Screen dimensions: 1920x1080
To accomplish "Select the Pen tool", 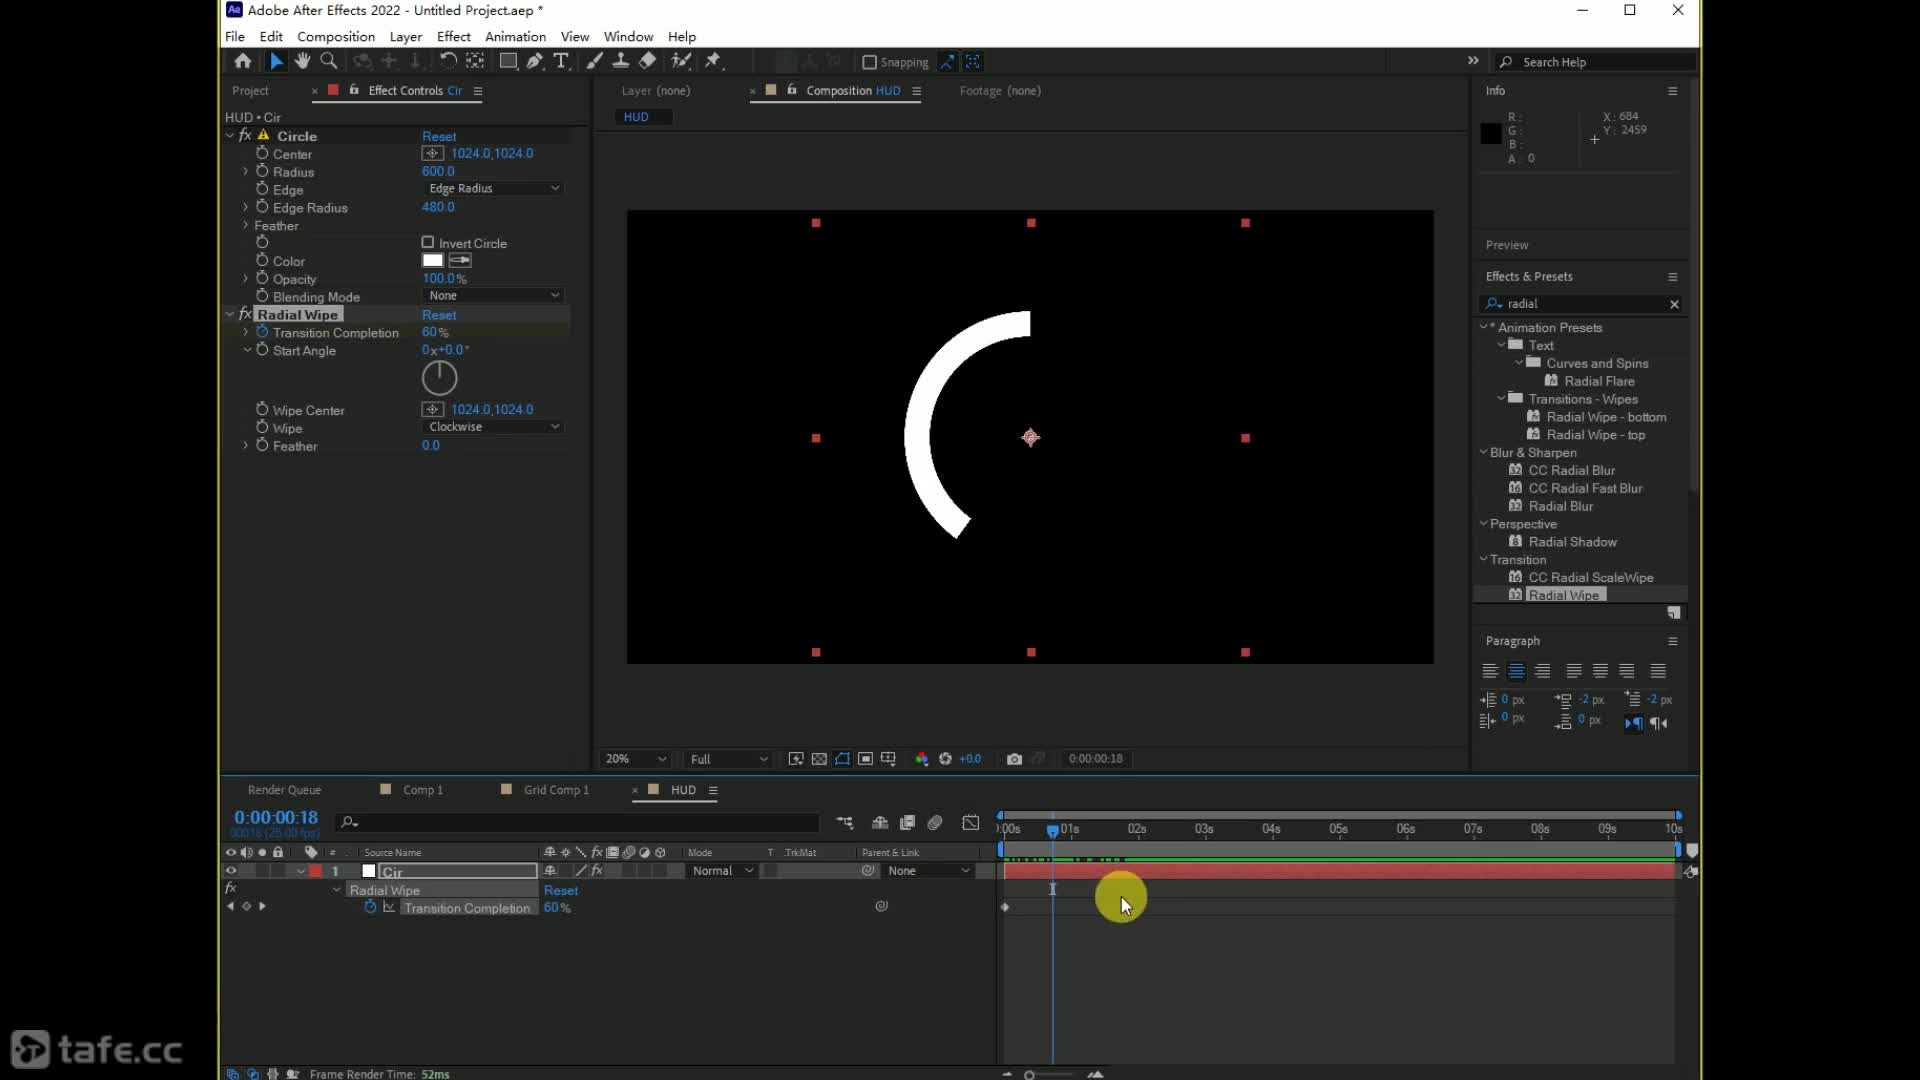I will [535, 61].
